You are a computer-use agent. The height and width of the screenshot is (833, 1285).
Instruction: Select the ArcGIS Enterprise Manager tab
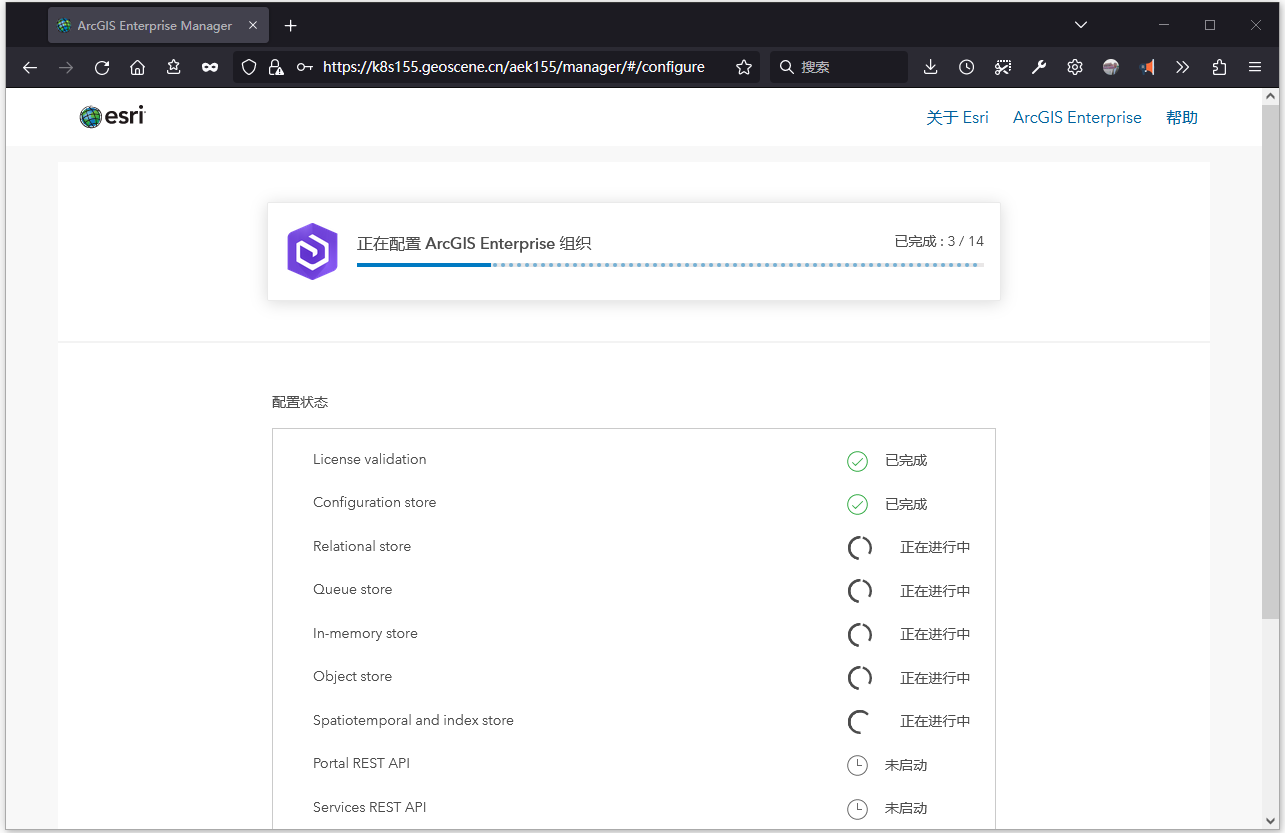click(x=158, y=25)
